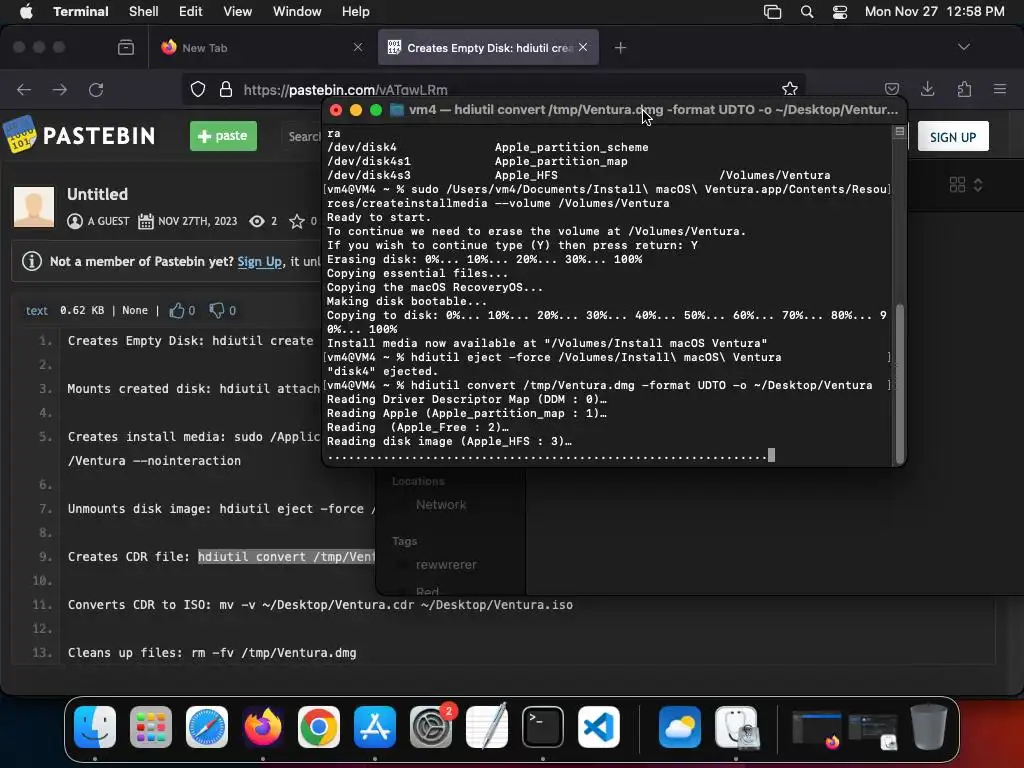The image size is (1024, 768).
Task: Close the Creates Empty Disk tab
Action: pyautogui.click(x=583, y=47)
